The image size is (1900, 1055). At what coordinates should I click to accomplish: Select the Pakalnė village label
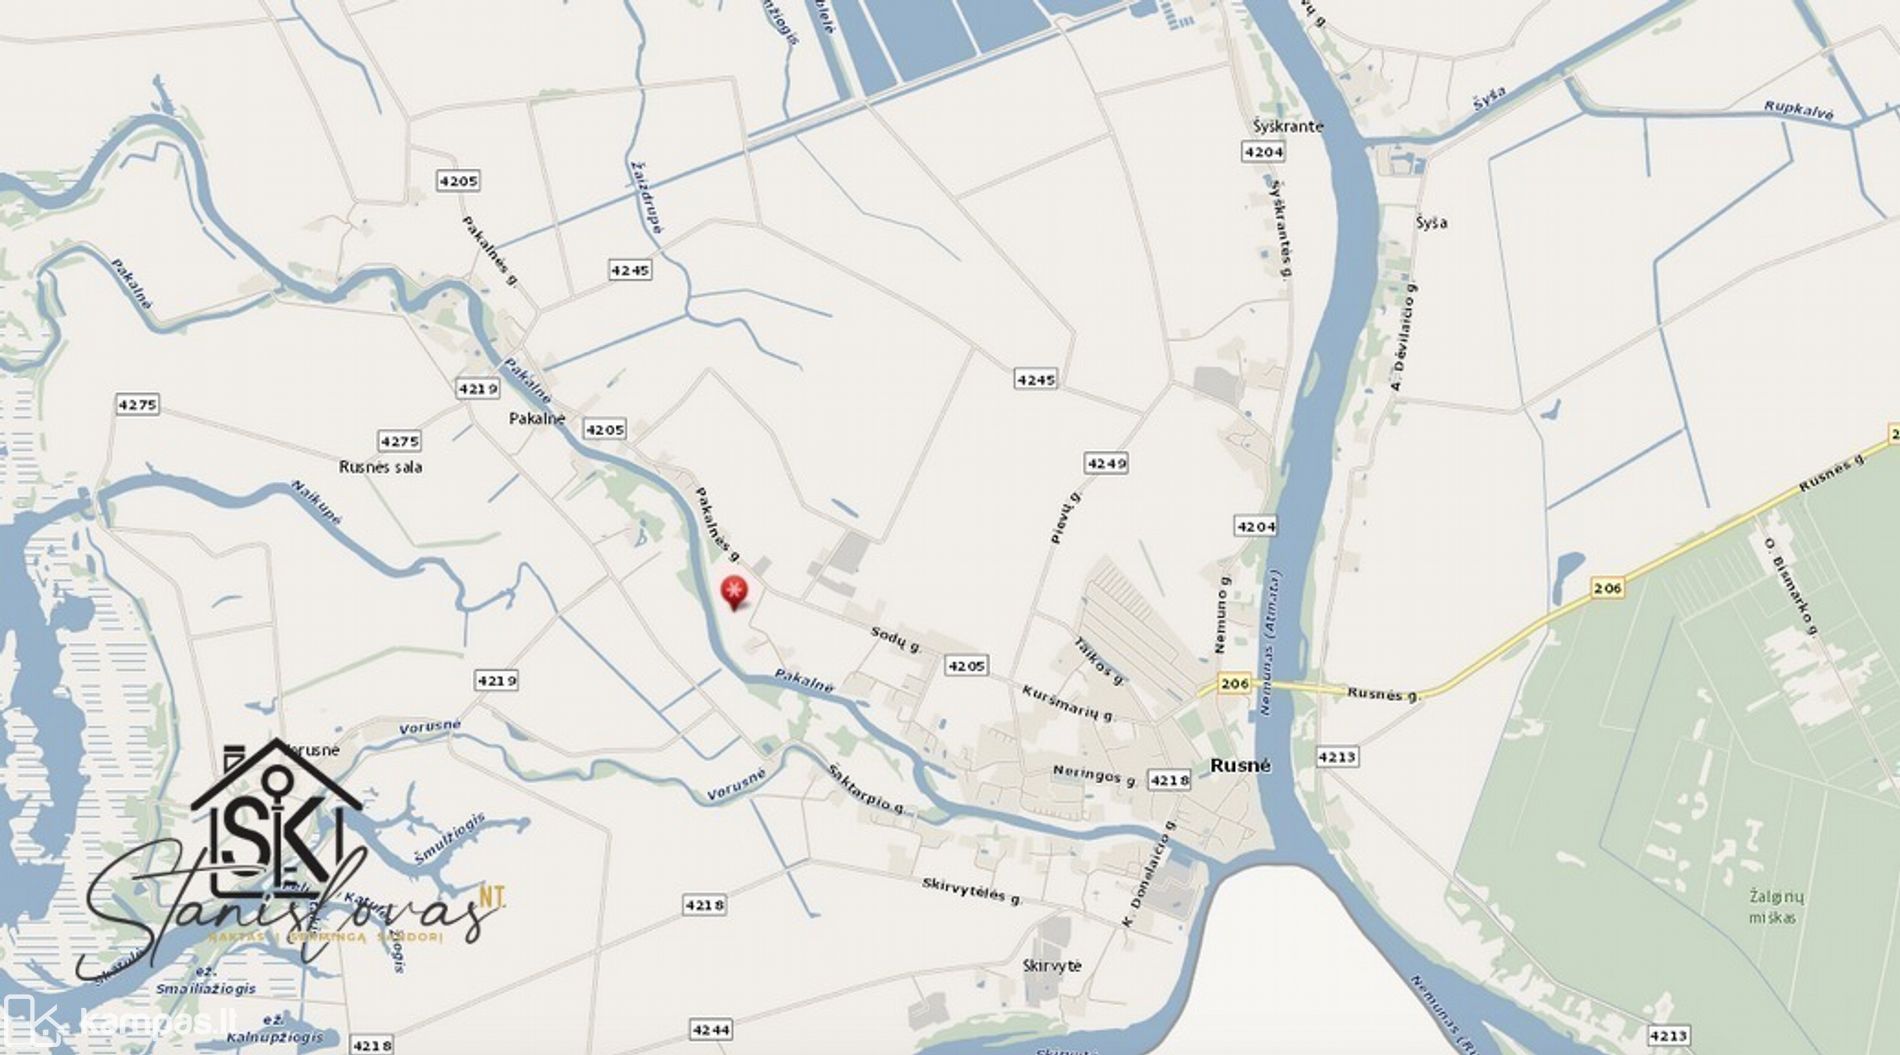point(537,418)
